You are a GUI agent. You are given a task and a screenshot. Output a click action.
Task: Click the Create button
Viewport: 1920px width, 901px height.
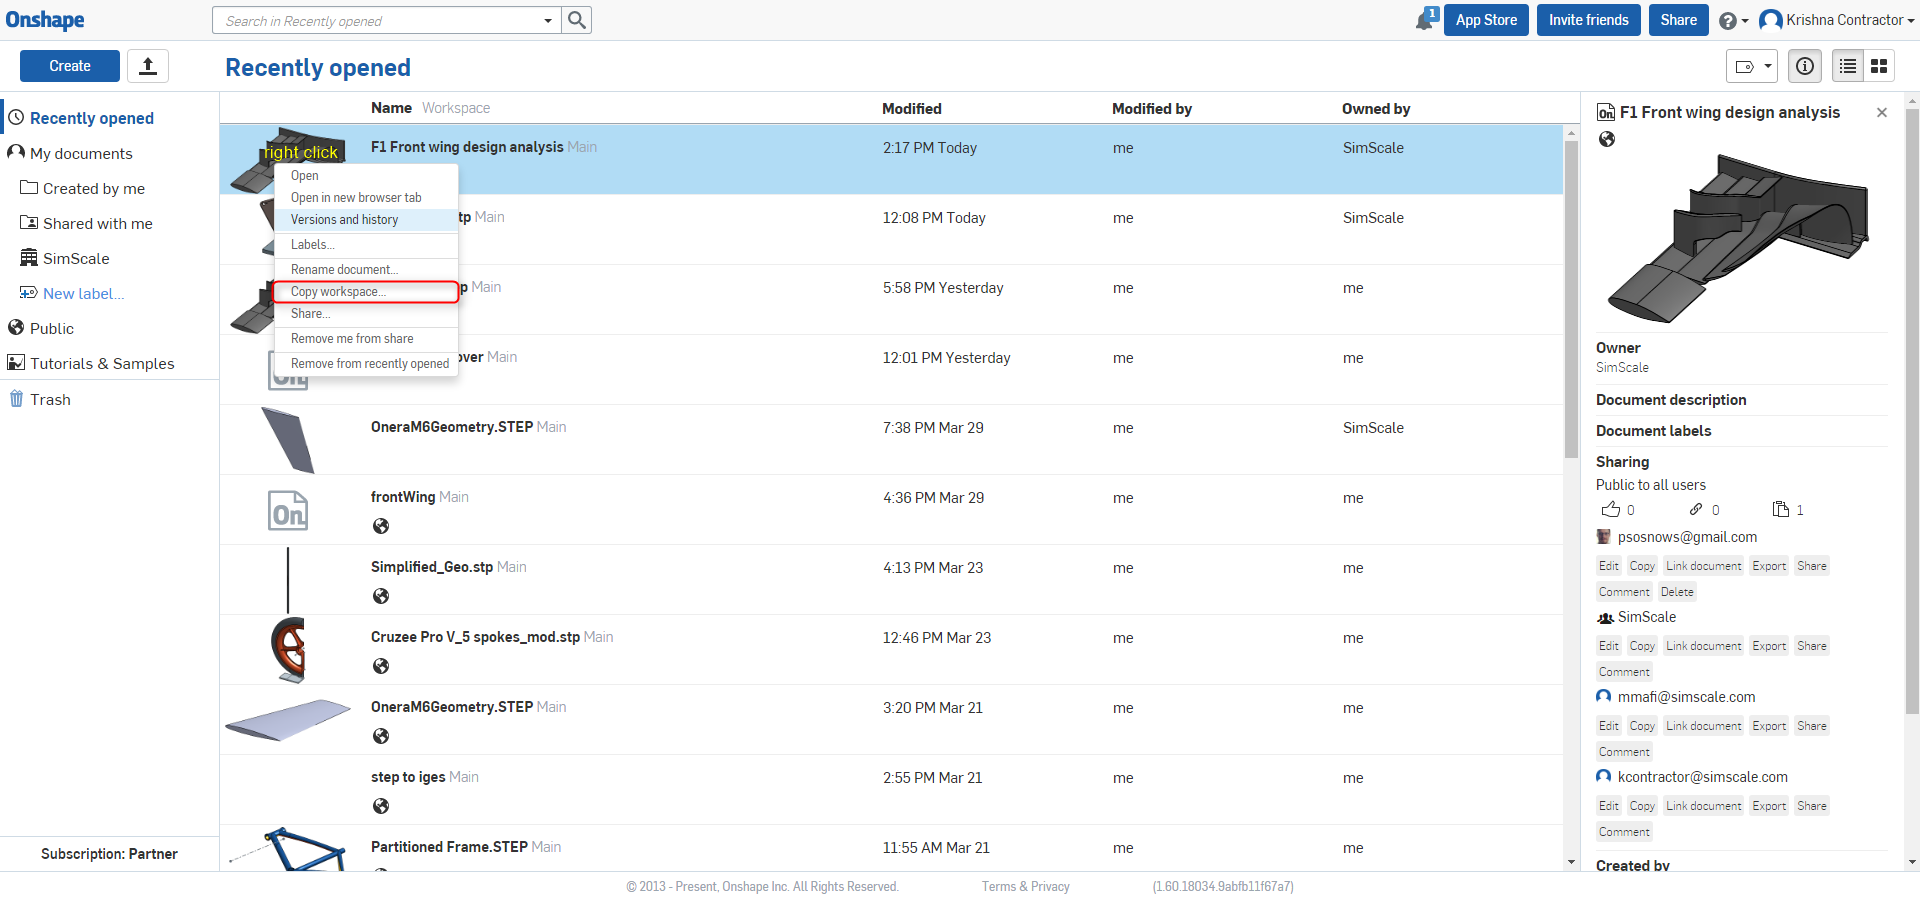tap(70, 66)
